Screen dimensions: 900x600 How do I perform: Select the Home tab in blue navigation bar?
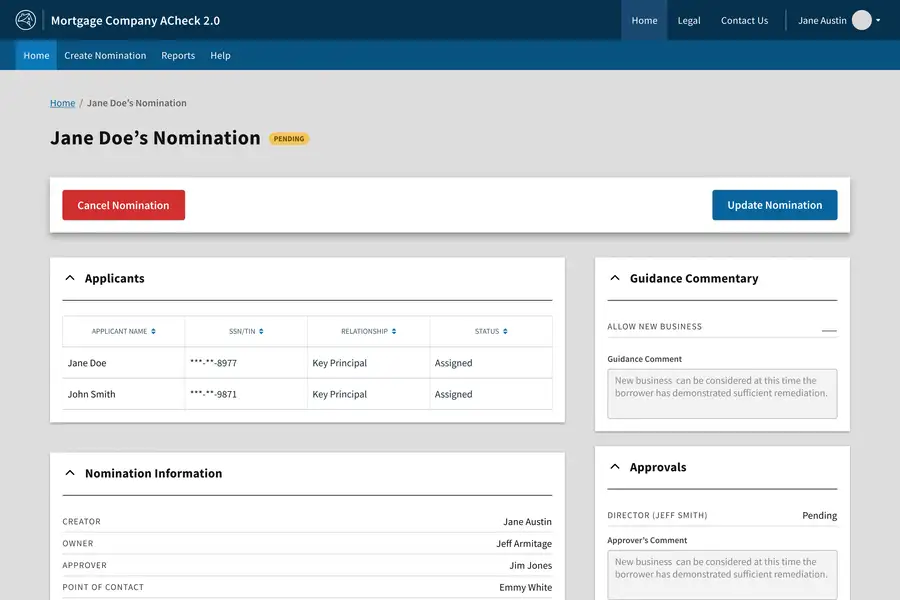tap(36, 55)
